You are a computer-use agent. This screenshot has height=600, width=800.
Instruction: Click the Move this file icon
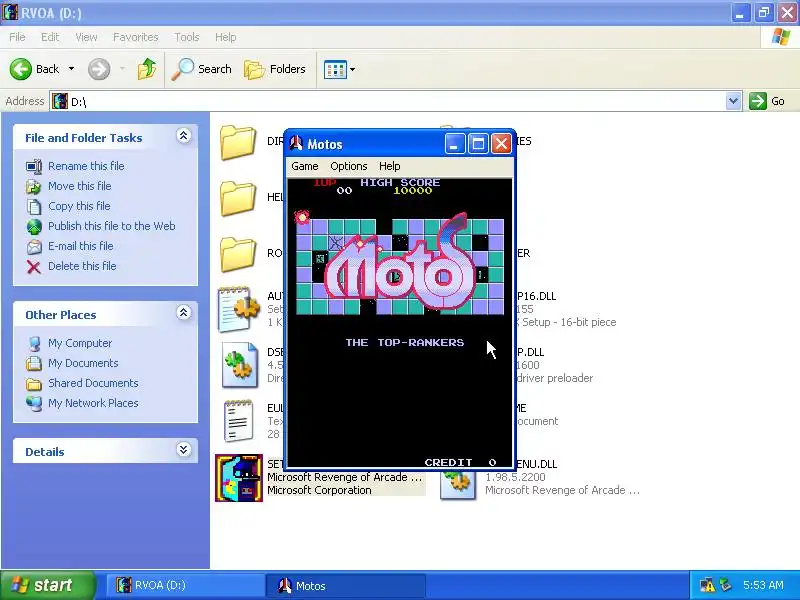pos(34,187)
